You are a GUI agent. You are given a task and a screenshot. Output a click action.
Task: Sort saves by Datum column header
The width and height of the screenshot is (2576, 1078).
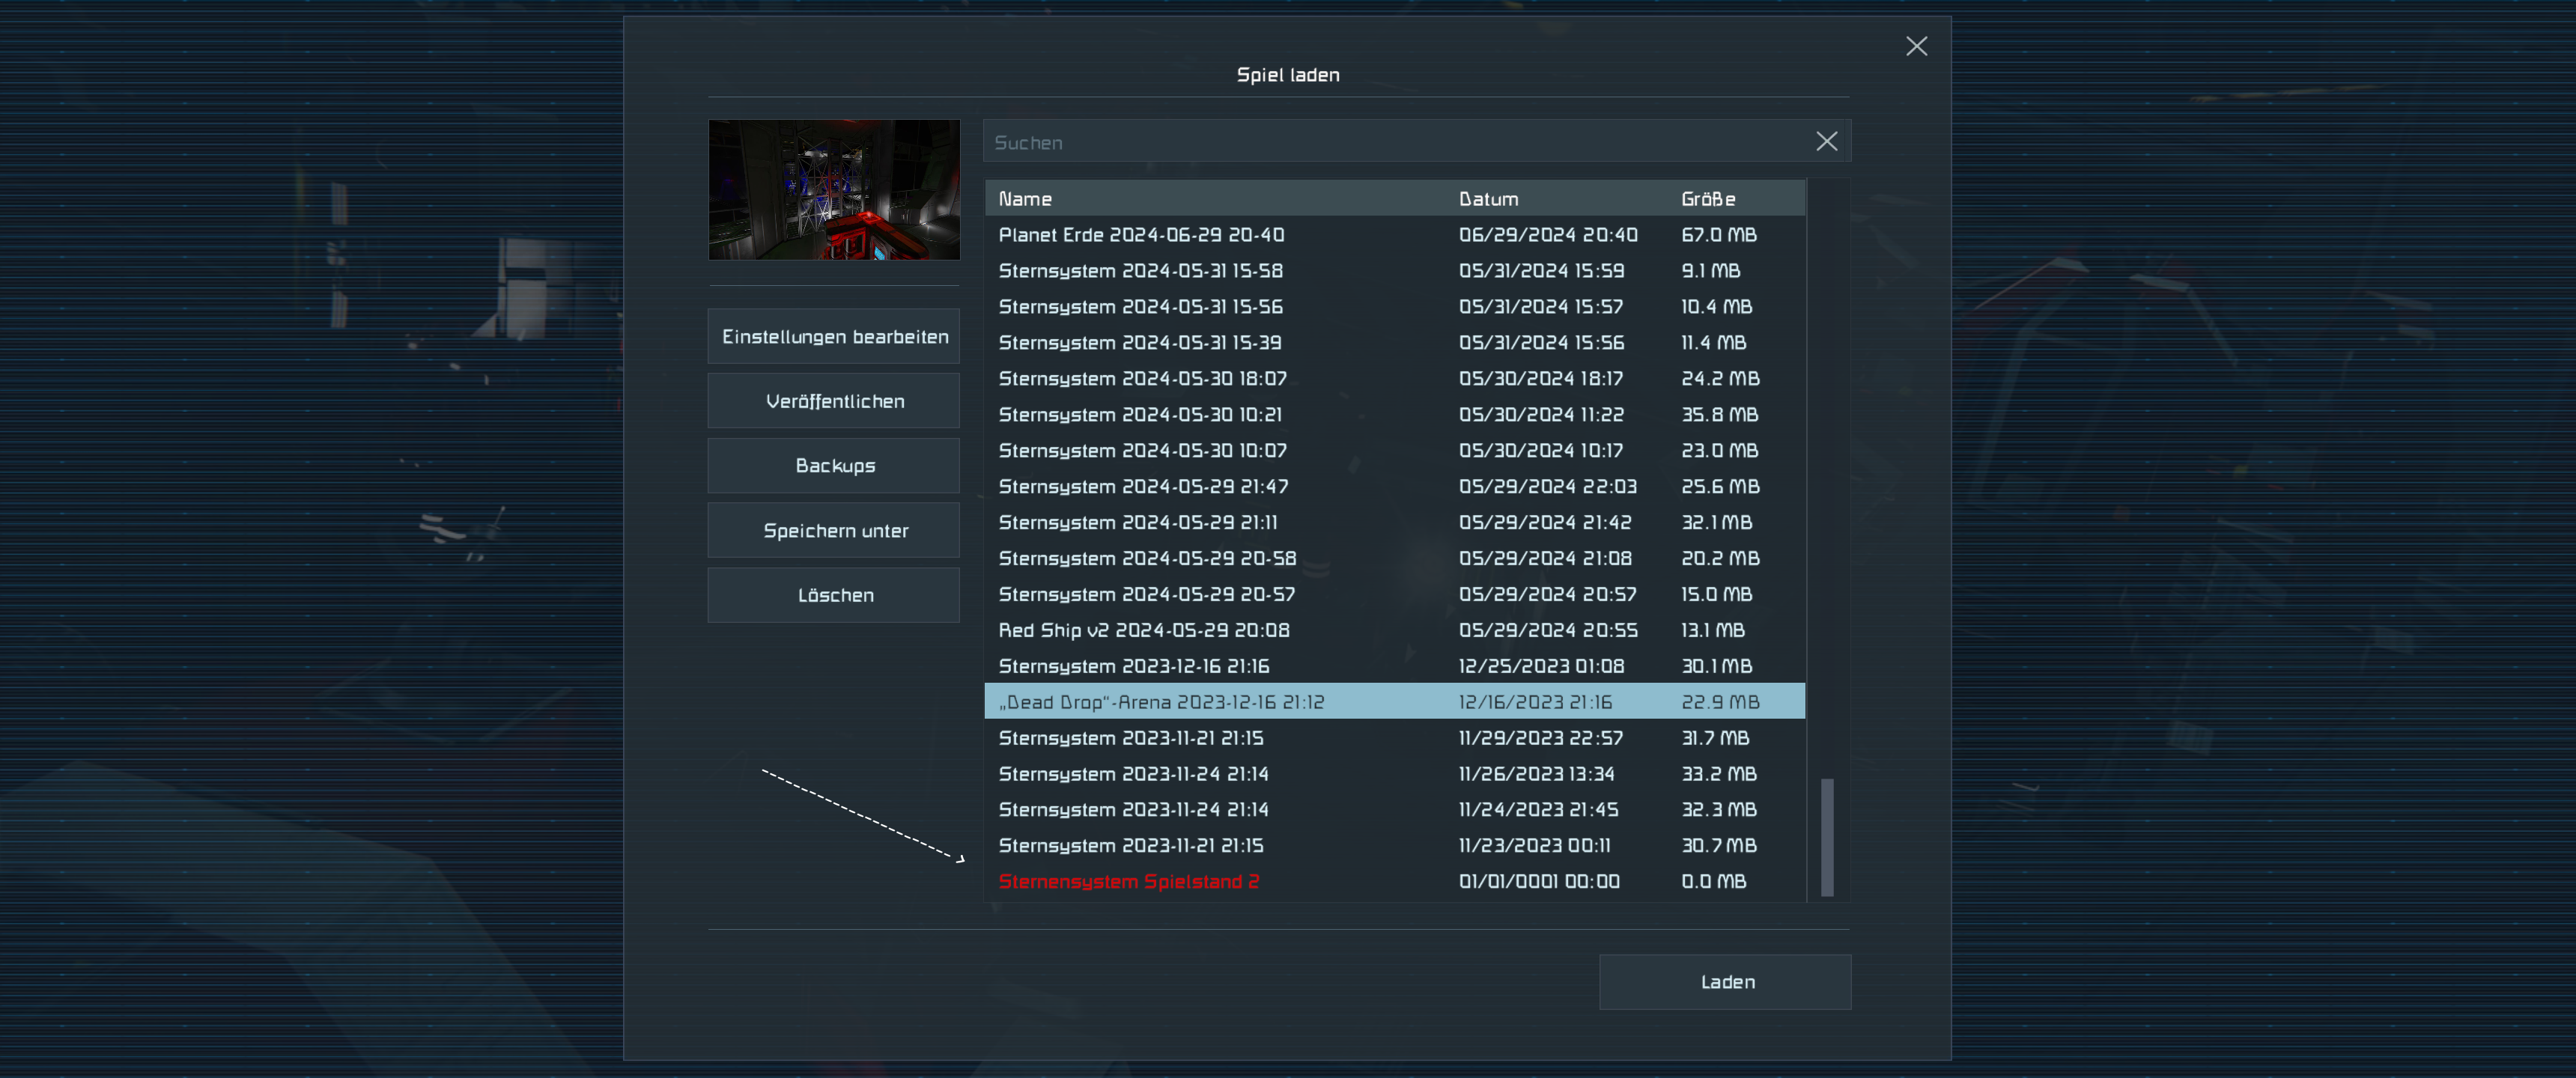1488,199
